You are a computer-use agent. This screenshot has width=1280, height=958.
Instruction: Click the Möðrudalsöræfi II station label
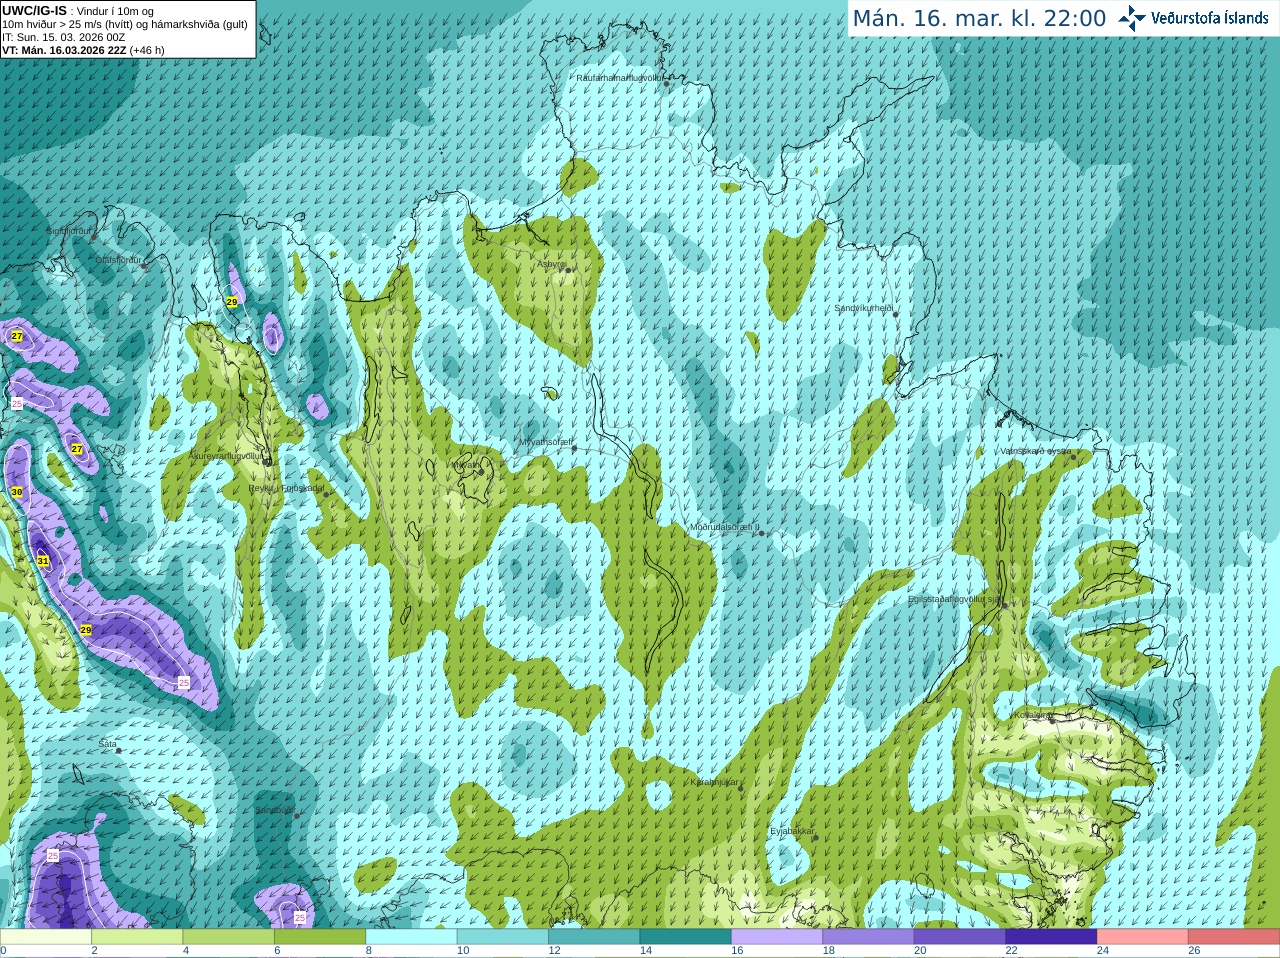(725, 527)
